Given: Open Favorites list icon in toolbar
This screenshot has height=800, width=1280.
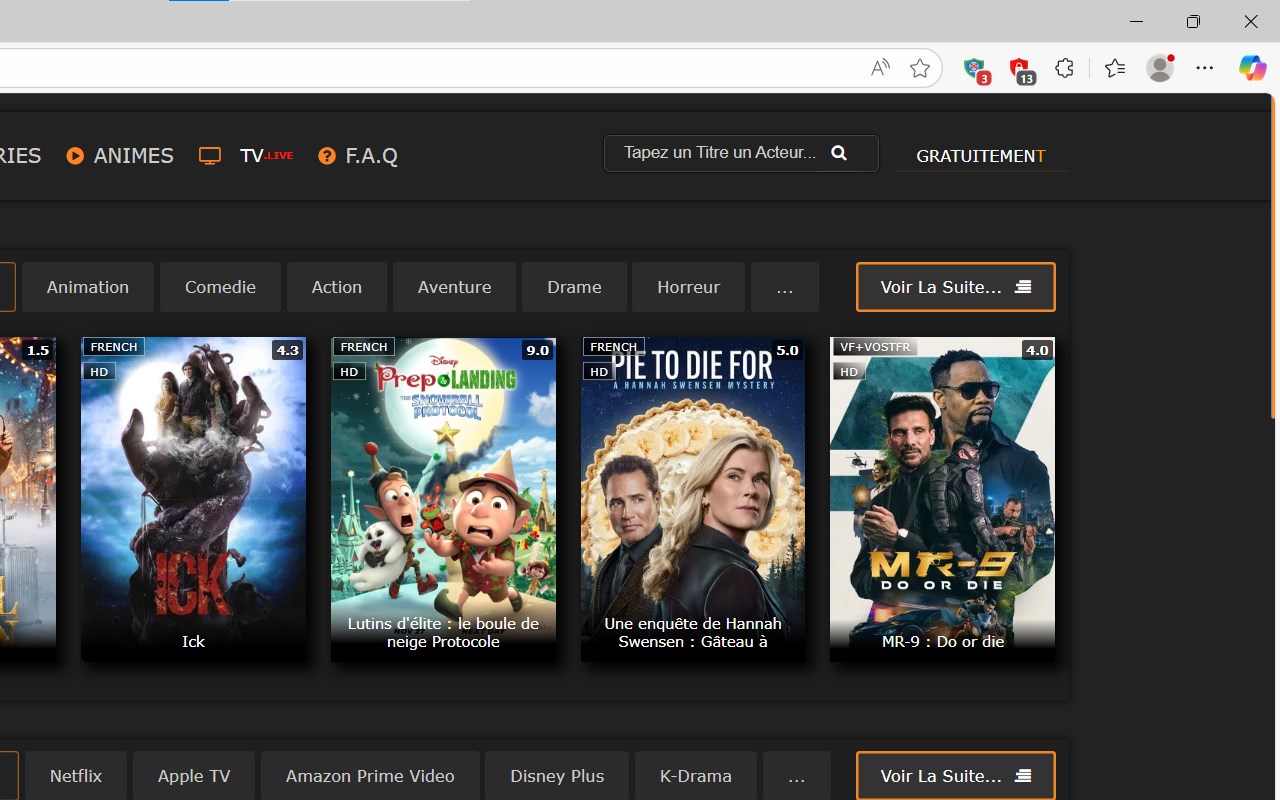Looking at the screenshot, I should click(1115, 68).
